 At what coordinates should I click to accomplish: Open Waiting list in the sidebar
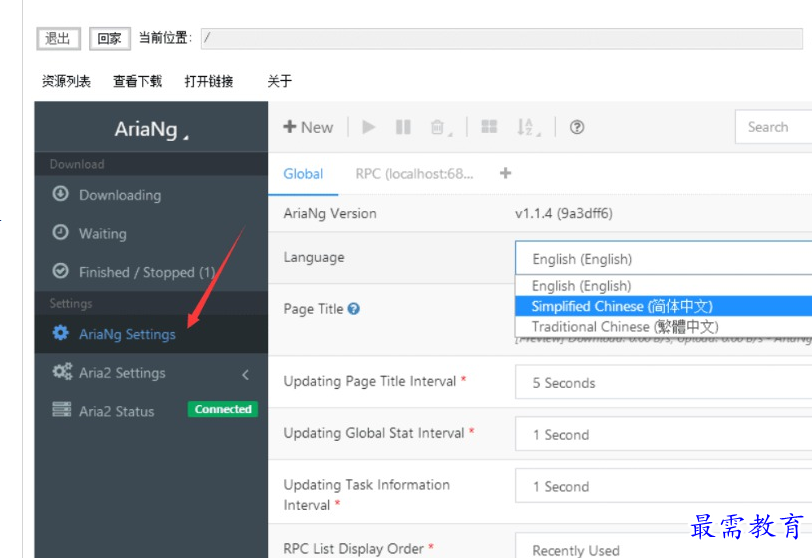(x=151, y=233)
